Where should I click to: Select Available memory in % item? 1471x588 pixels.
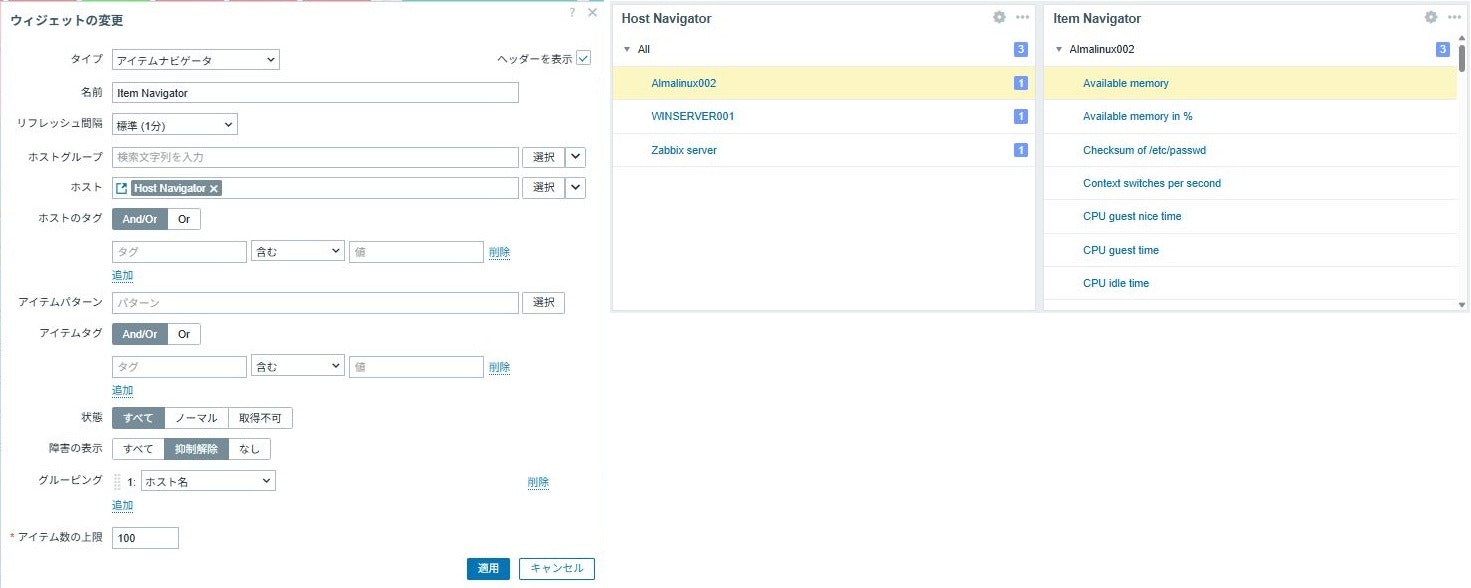[x=1137, y=116]
